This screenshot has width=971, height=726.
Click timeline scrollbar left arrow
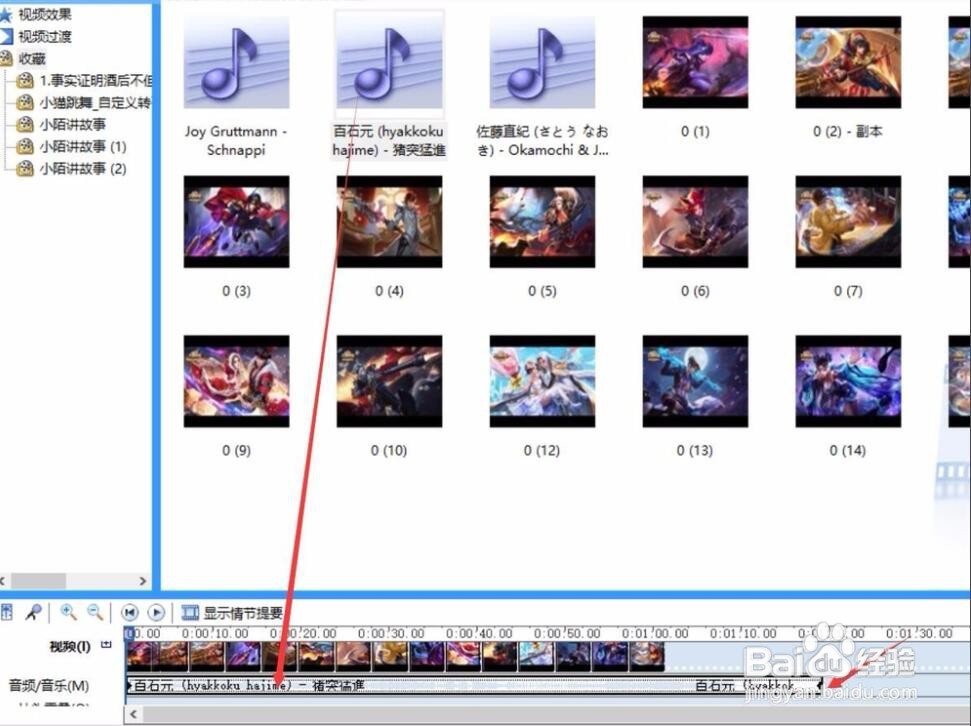[x=133, y=714]
